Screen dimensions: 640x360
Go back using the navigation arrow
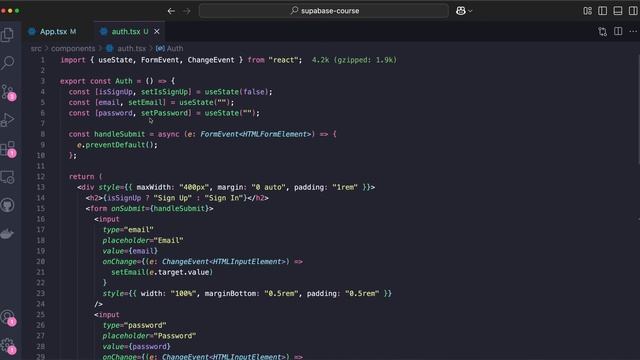click(x=171, y=11)
